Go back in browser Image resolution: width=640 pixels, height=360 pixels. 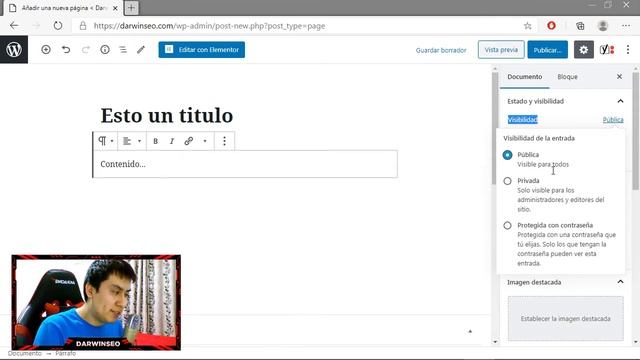click(14, 26)
